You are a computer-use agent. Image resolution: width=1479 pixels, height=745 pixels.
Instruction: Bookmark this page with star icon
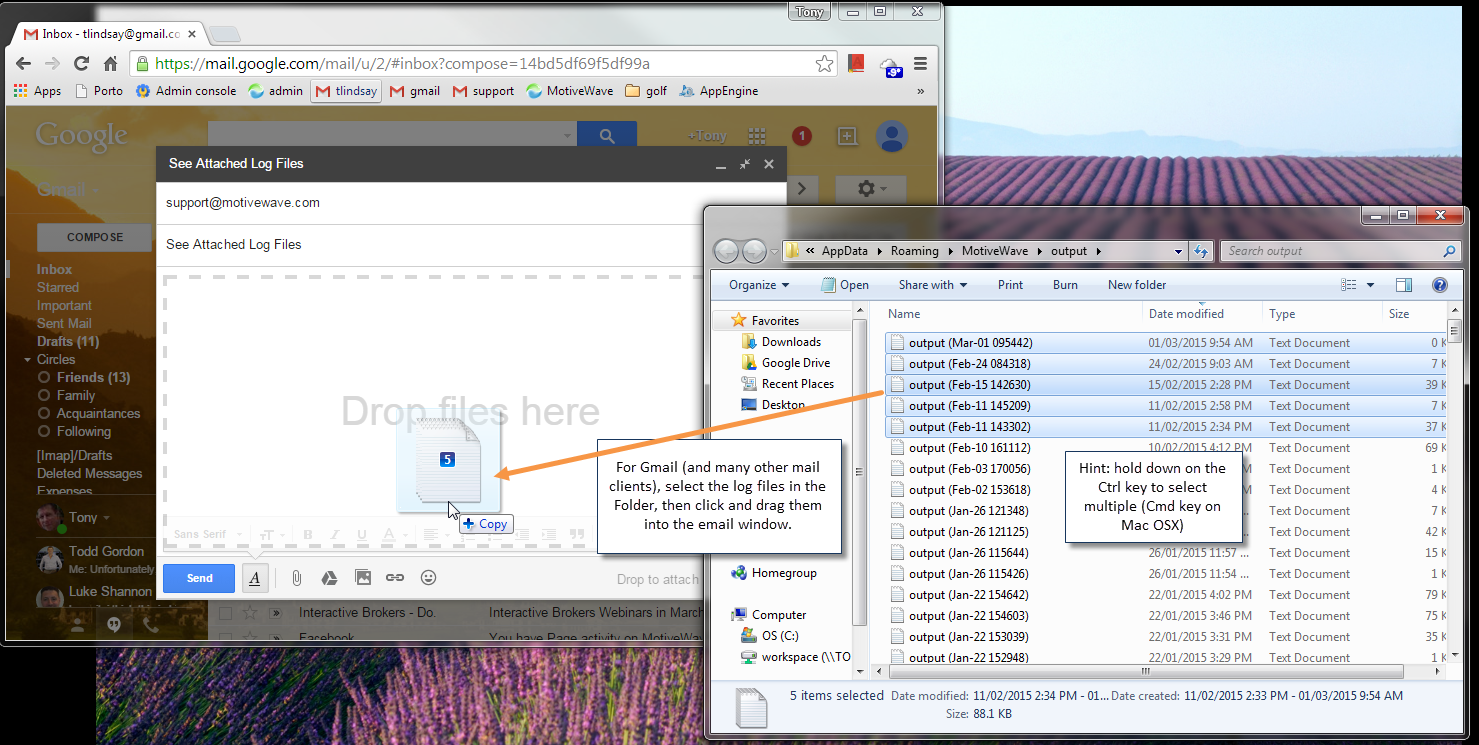point(824,64)
